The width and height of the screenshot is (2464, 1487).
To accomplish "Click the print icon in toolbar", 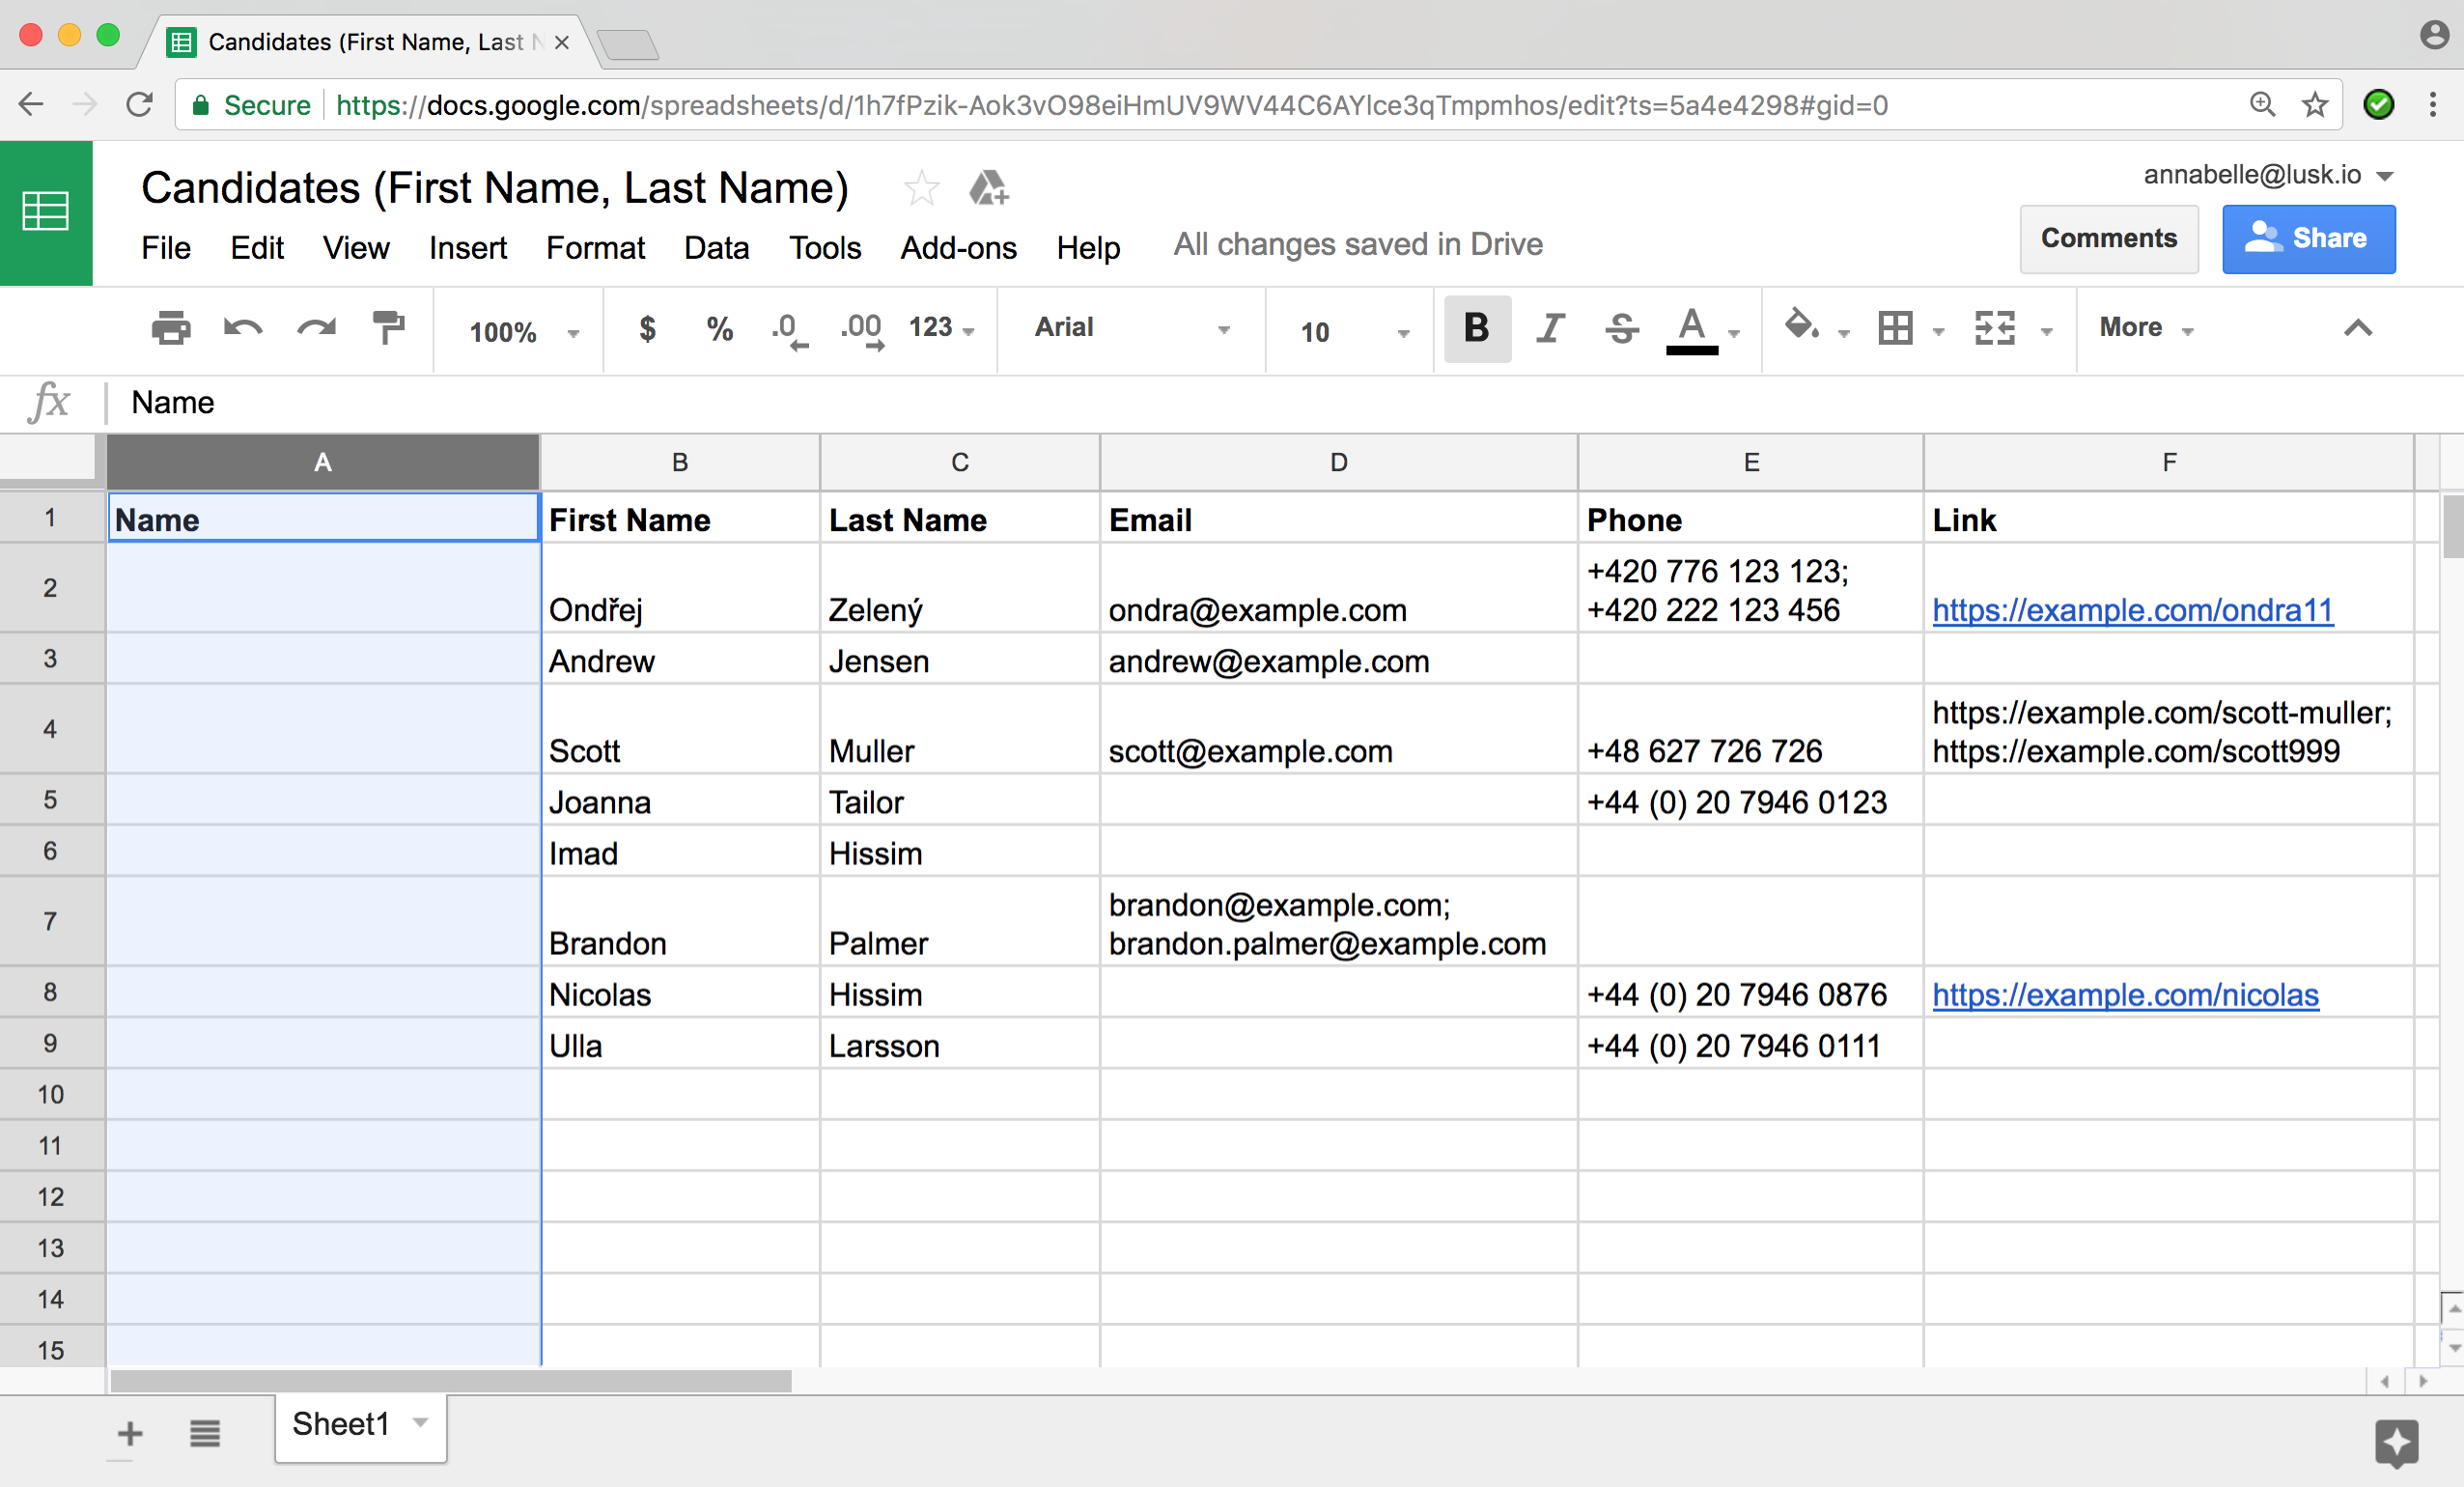I will point(171,327).
